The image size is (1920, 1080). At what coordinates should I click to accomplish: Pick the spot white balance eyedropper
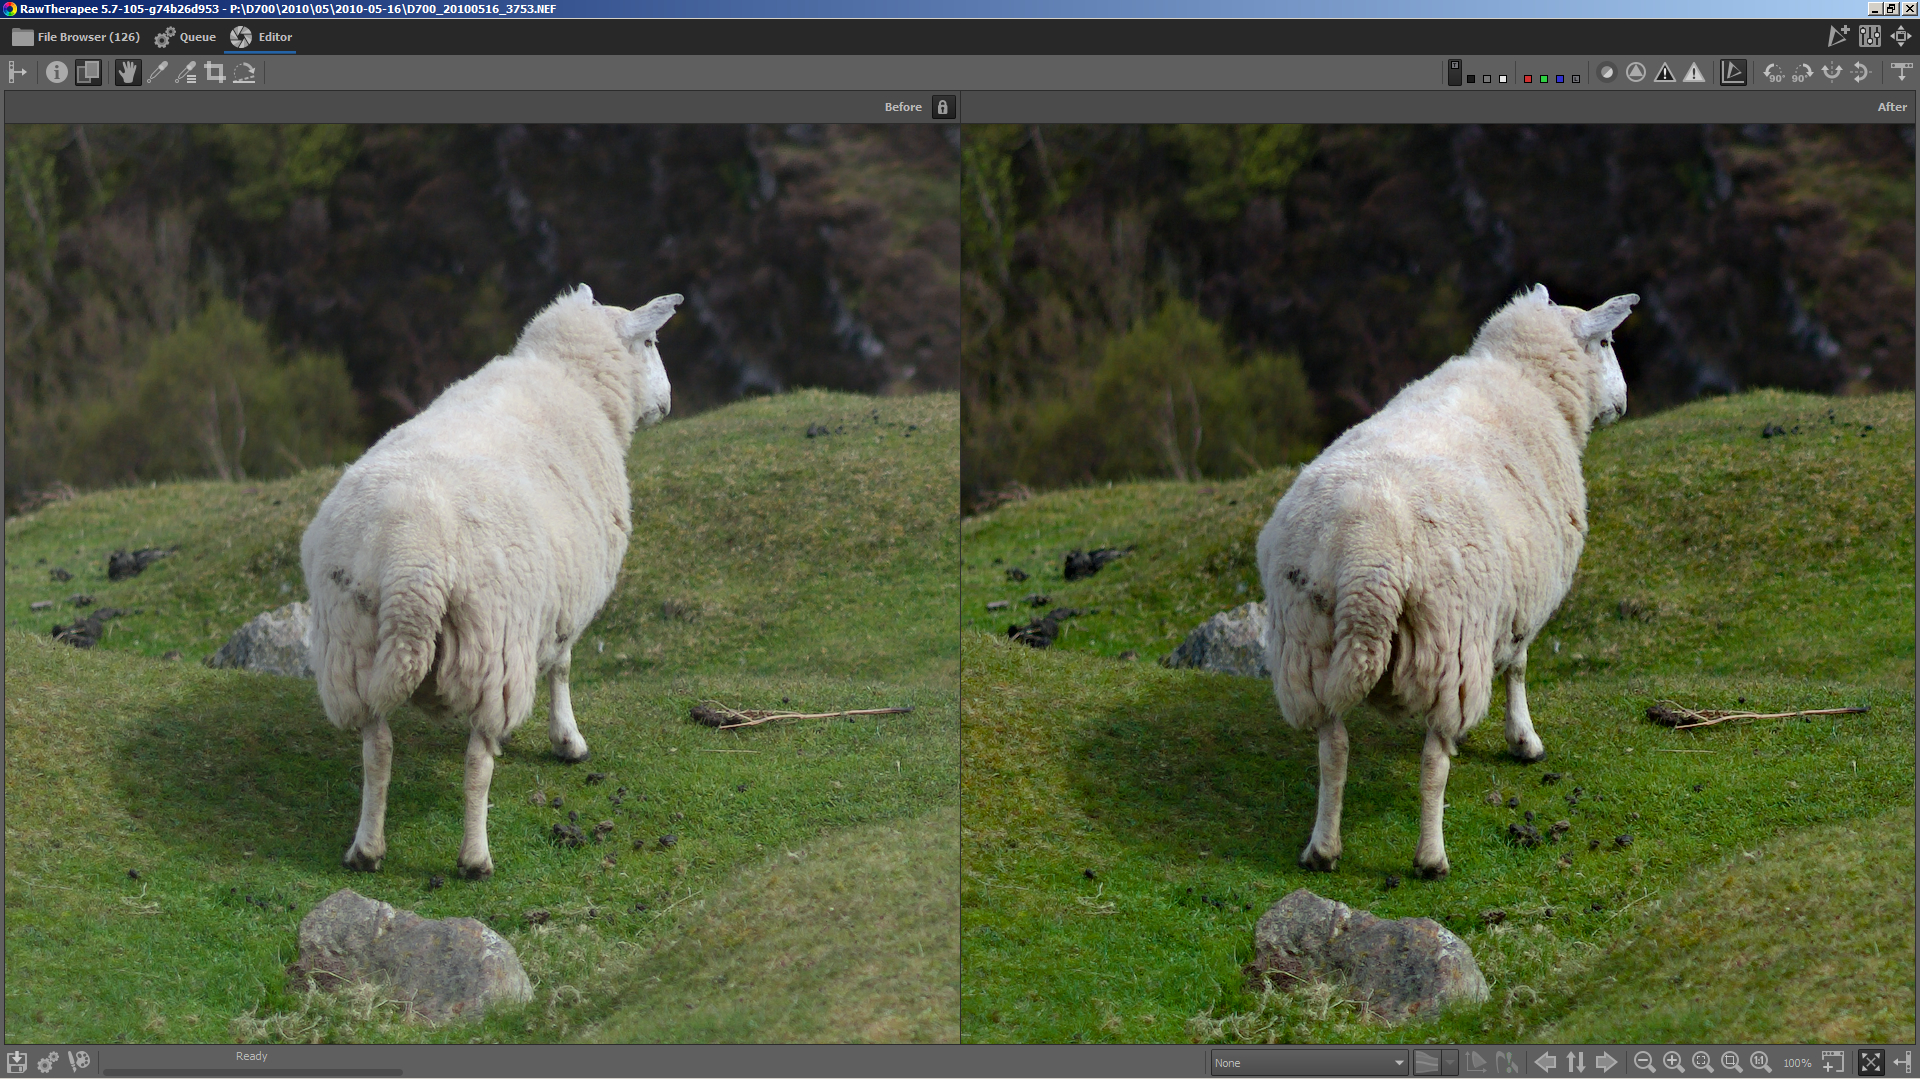(157, 72)
